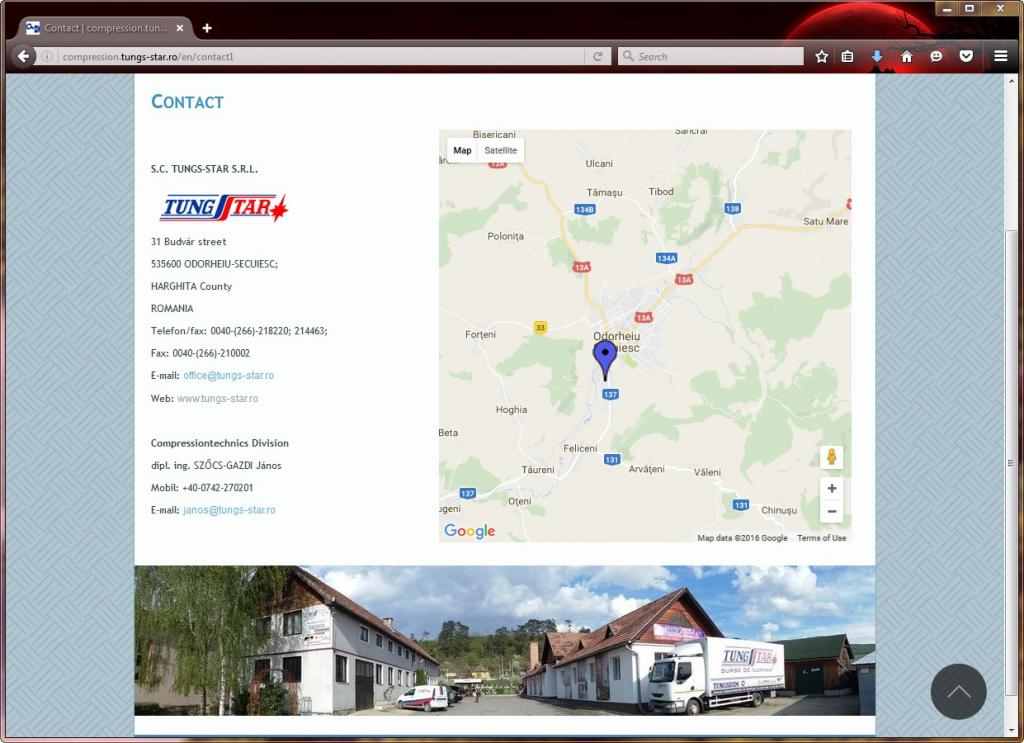Select the Map view type button

(x=462, y=150)
